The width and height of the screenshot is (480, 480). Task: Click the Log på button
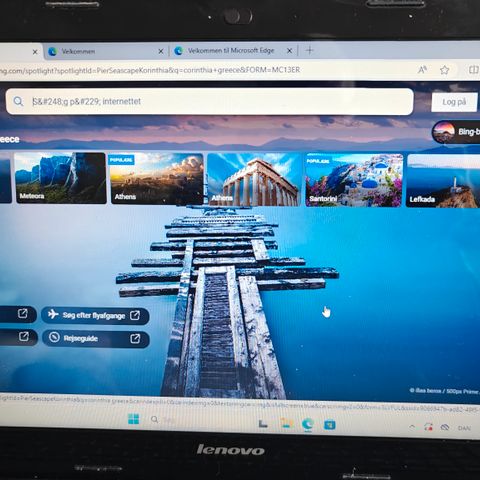click(454, 102)
